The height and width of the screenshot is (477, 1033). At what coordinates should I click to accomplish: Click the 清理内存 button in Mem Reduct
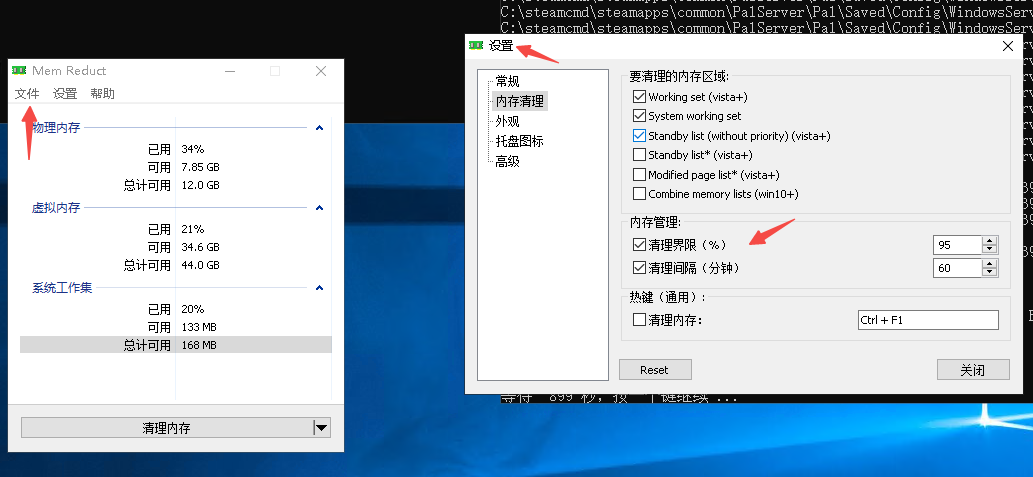pyautogui.click(x=167, y=428)
